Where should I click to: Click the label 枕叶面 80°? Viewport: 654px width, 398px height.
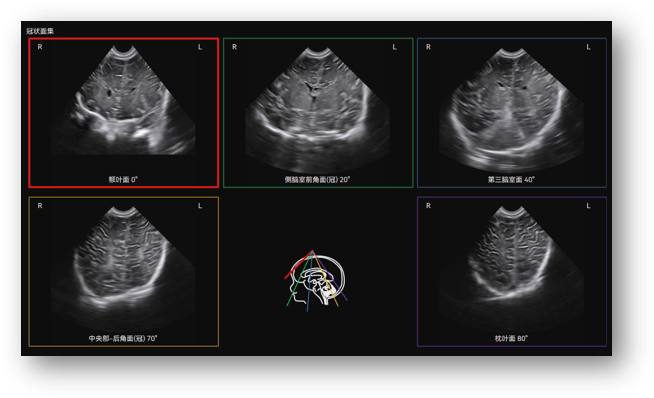click(511, 338)
